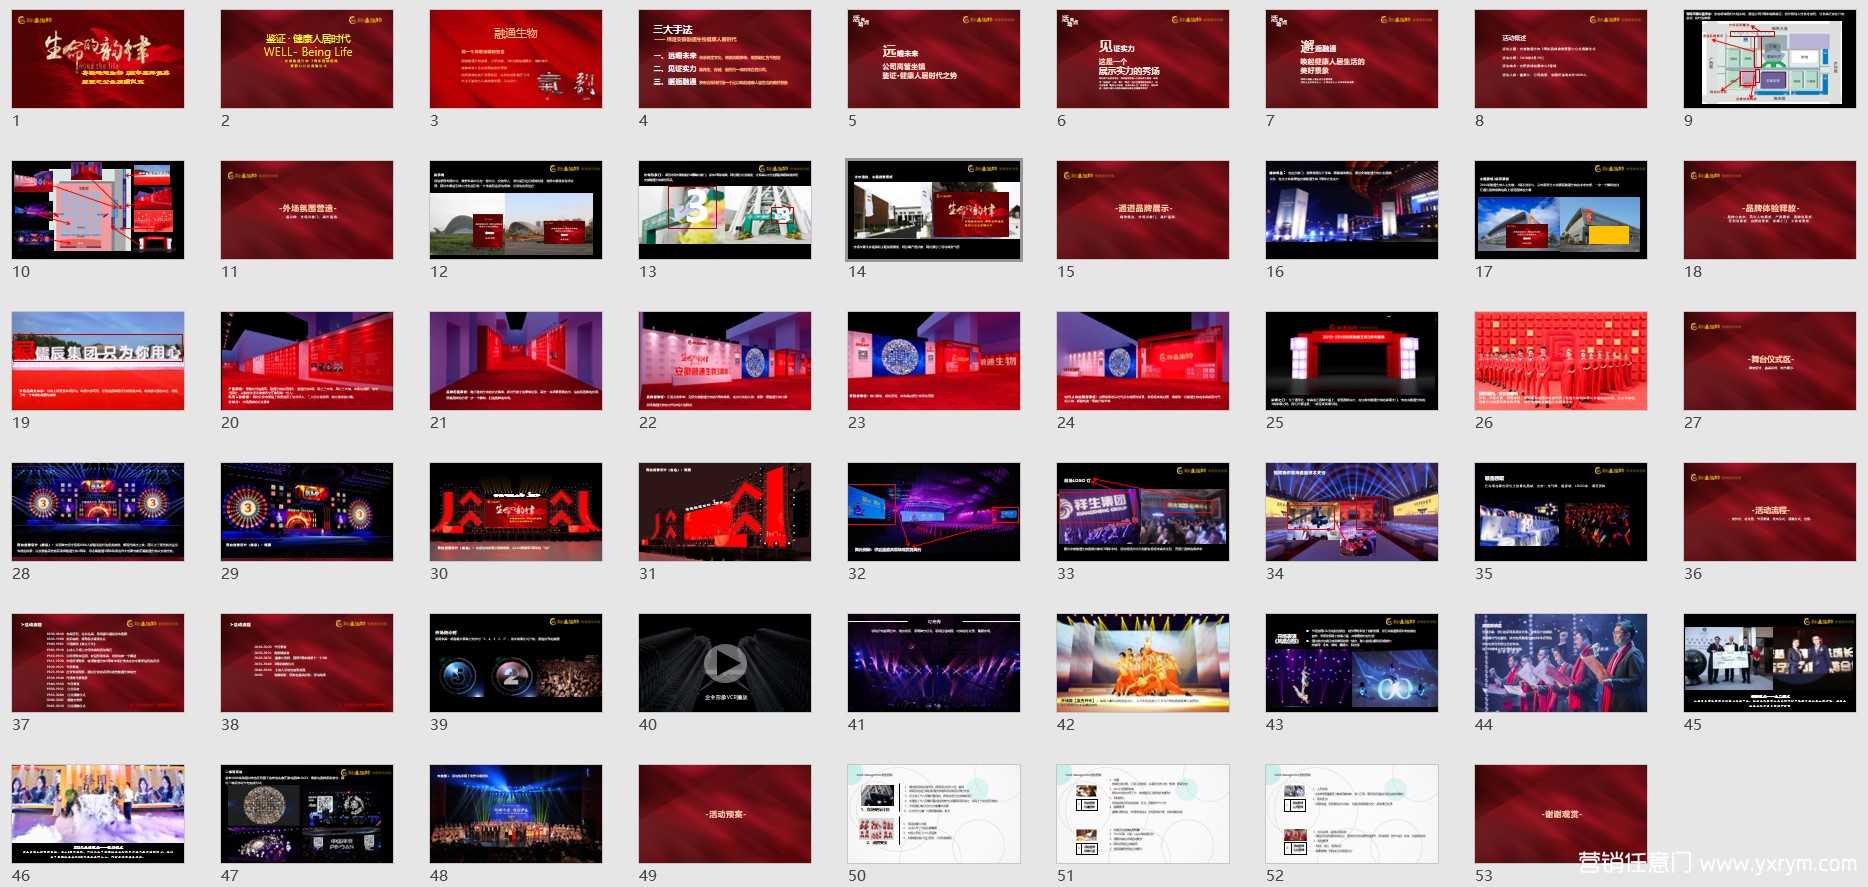Viewport: 1868px width, 887px height.
Task: Open slide 46 thumbnail
Action: pos(98,814)
